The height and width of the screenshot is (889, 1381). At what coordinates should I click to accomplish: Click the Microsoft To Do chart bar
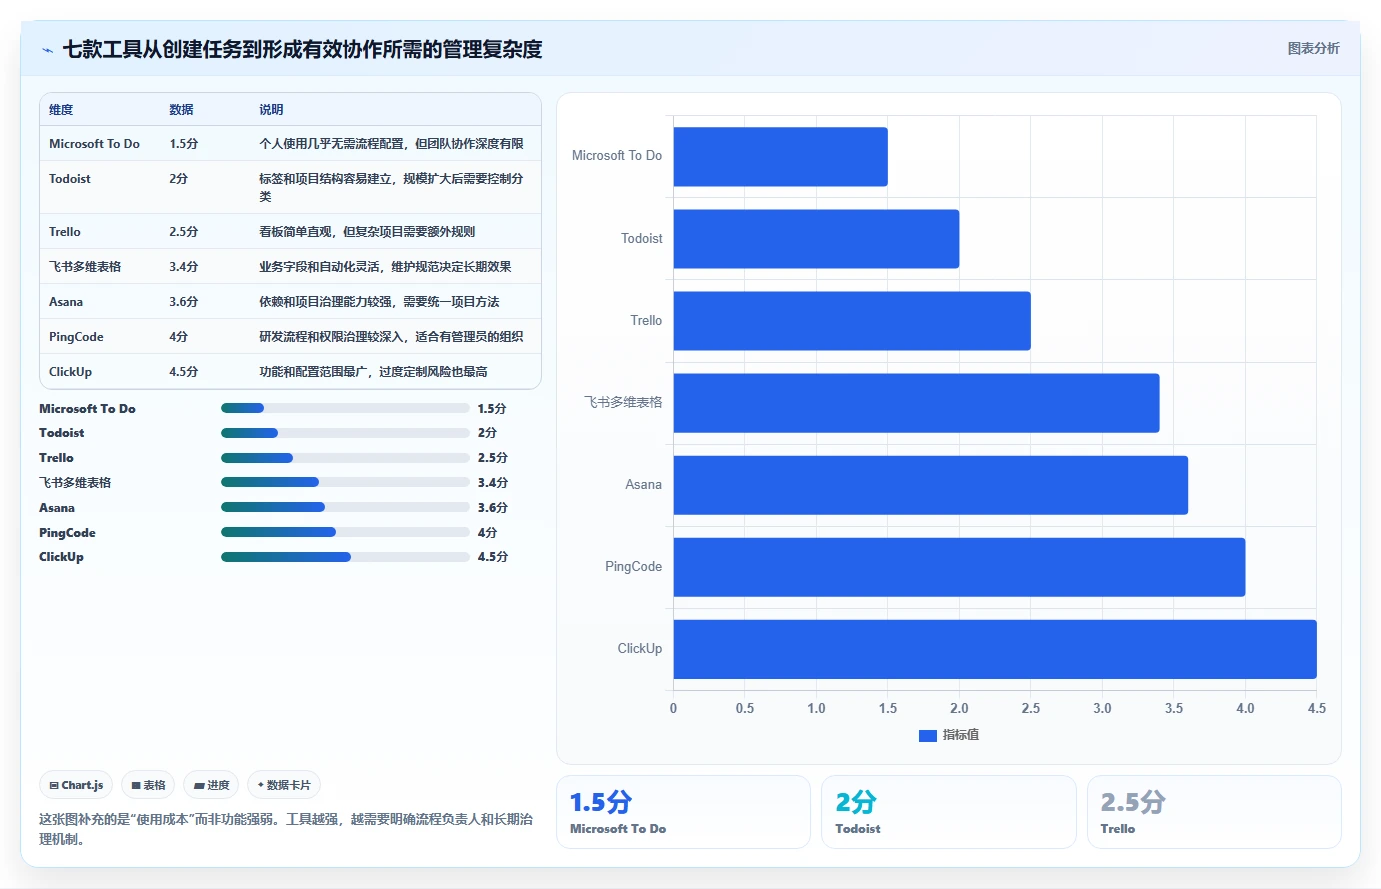(x=780, y=156)
